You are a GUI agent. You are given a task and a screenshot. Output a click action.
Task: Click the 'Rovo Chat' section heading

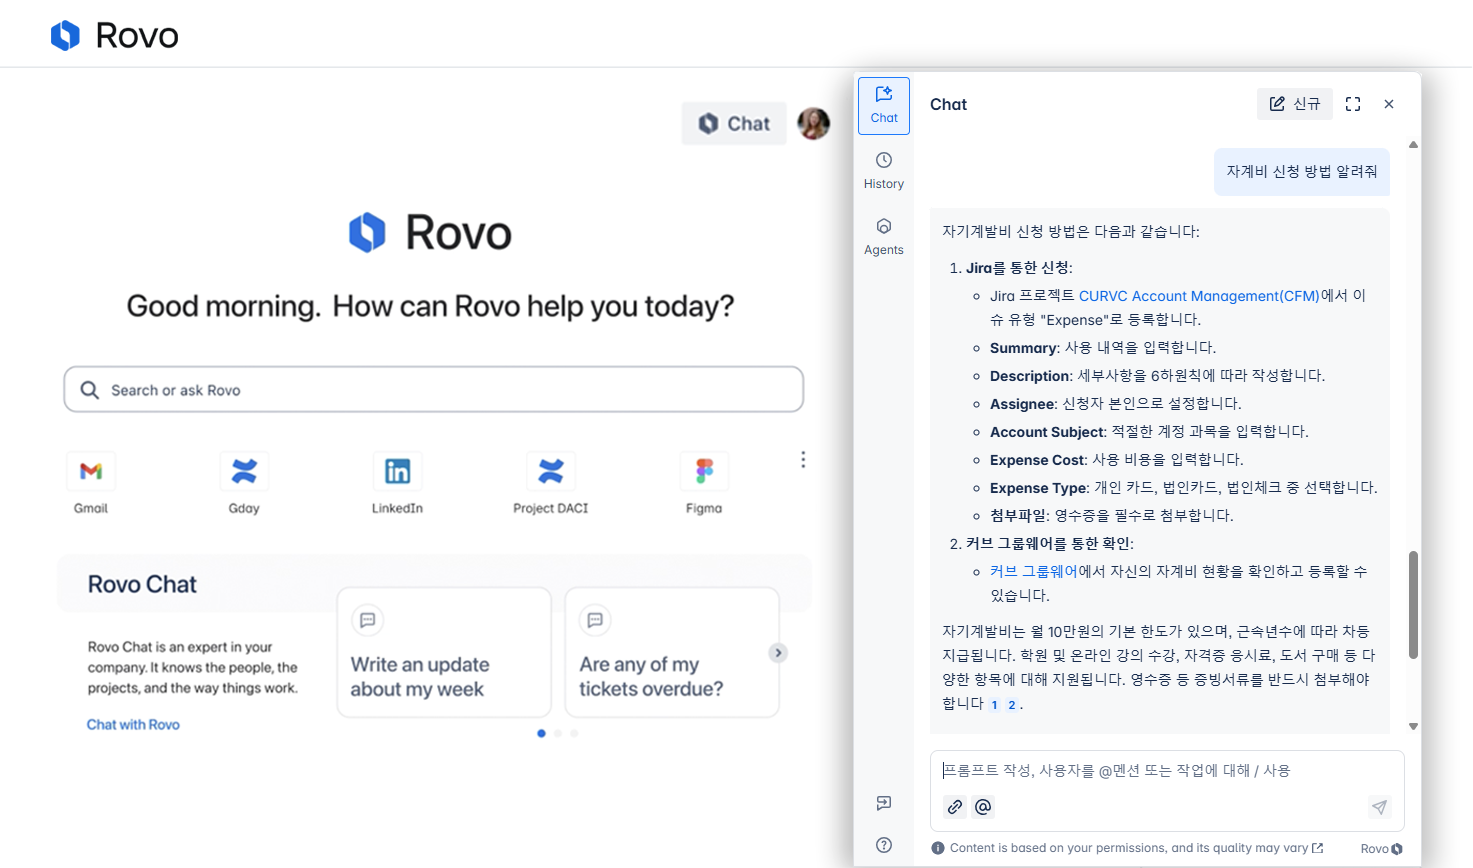click(x=142, y=585)
